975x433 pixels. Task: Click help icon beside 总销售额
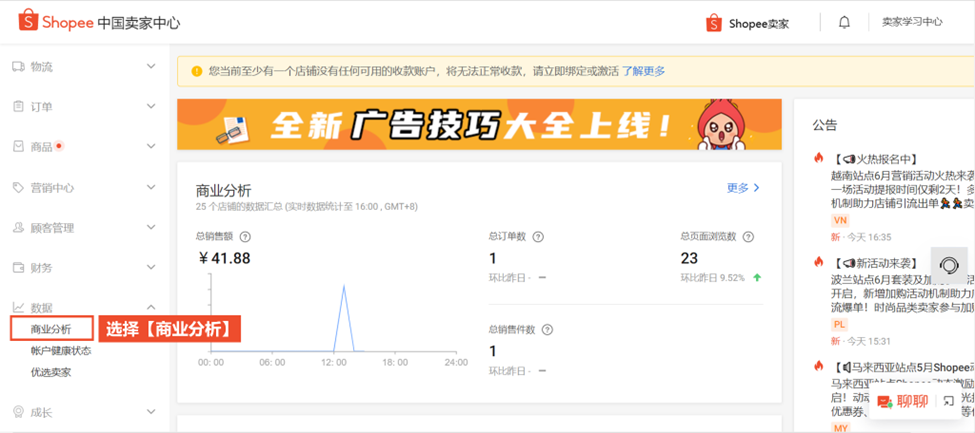tap(245, 236)
